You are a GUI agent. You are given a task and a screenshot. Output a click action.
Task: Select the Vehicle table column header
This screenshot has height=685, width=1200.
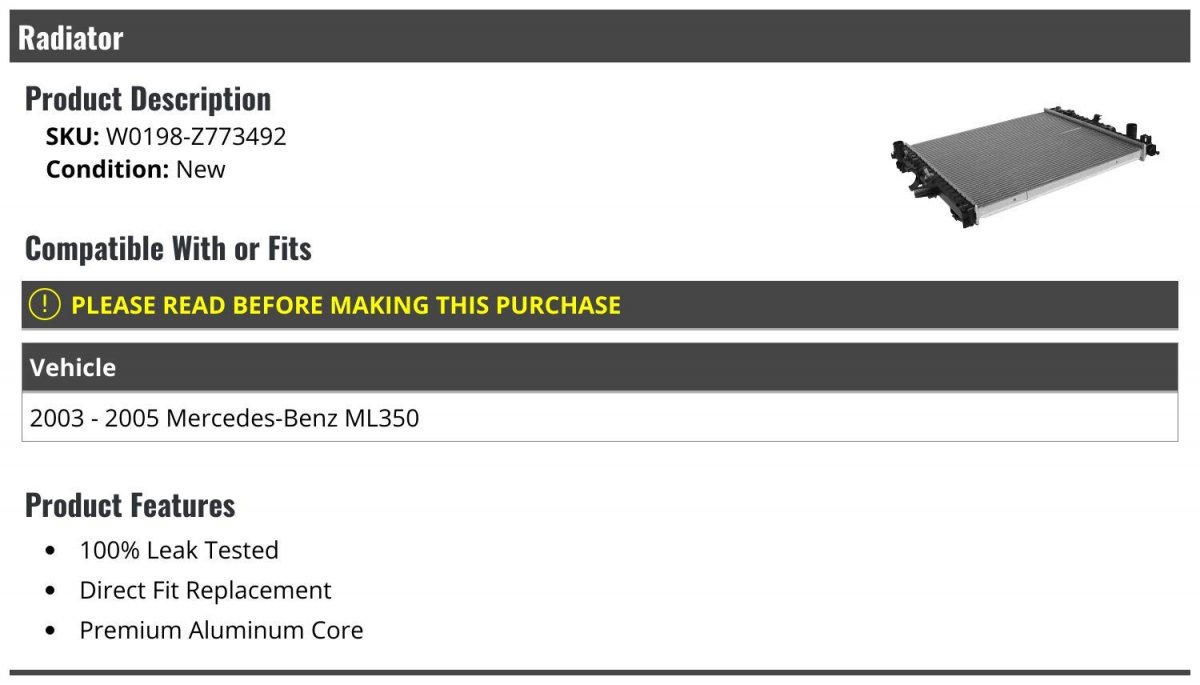600,367
